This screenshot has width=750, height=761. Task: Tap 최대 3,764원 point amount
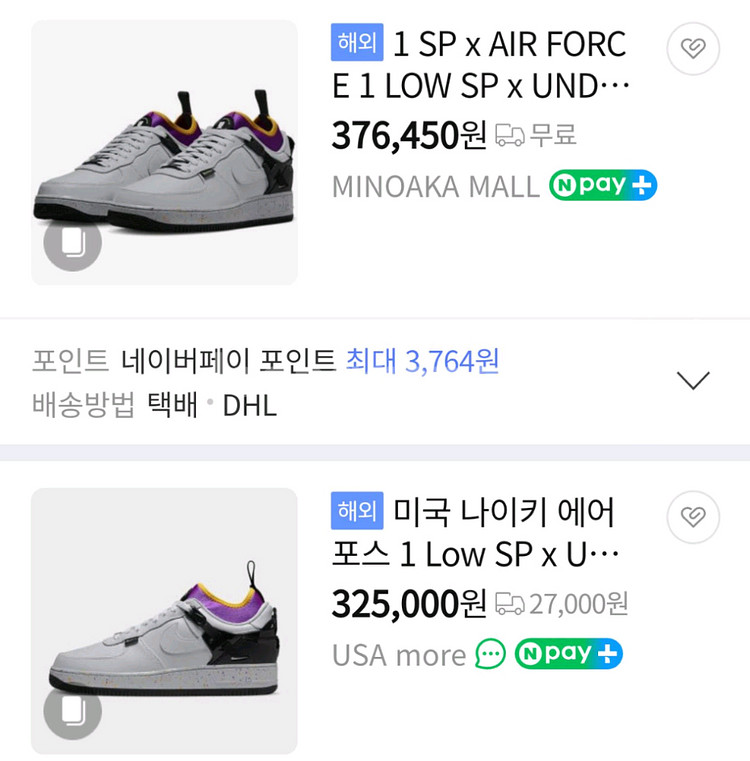coord(422,361)
